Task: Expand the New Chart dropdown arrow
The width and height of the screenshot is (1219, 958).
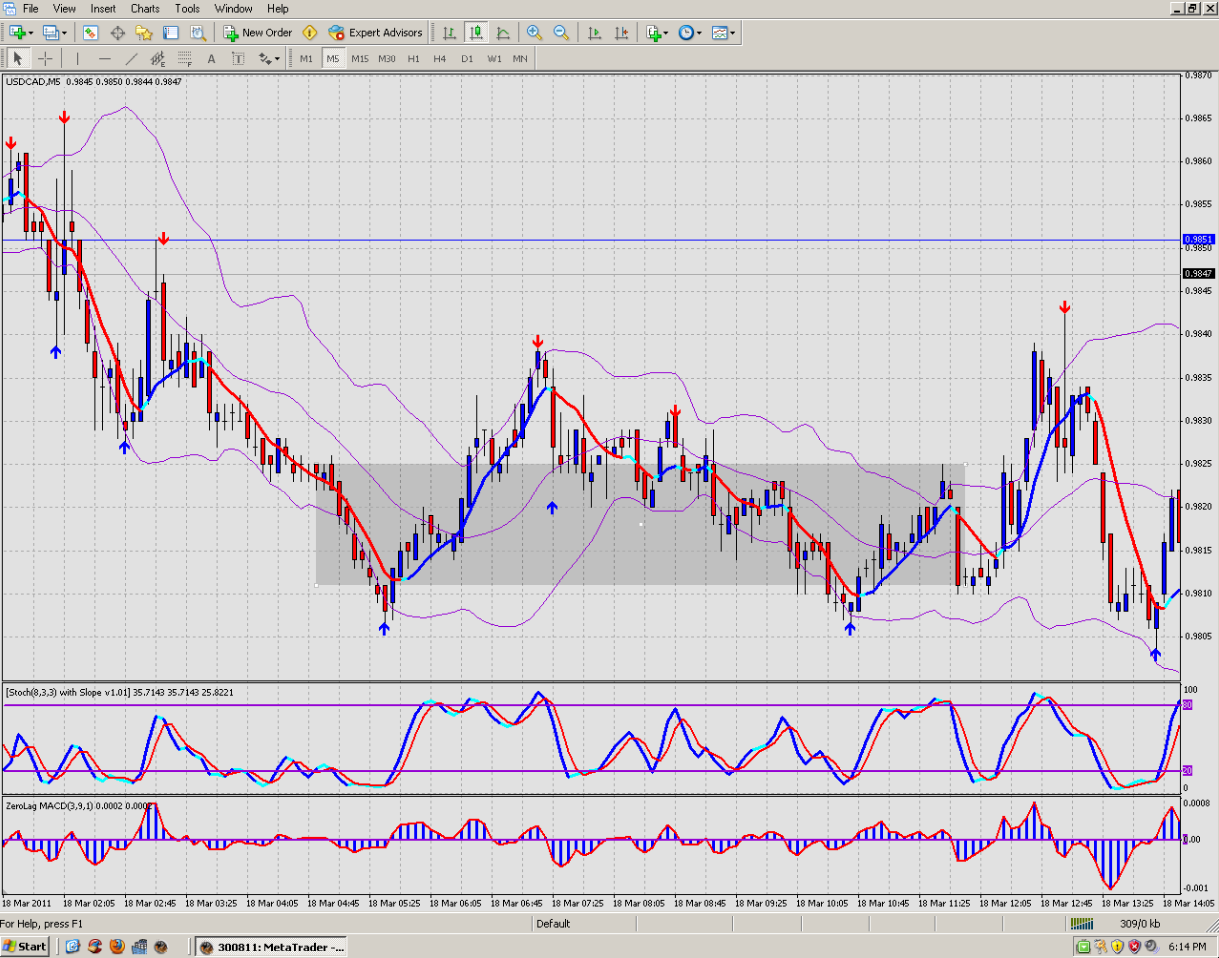Action: pos(31,33)
